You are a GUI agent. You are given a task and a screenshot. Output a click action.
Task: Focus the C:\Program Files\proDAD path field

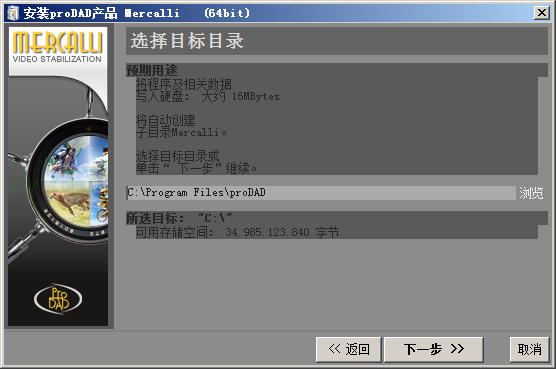point(321,192)
